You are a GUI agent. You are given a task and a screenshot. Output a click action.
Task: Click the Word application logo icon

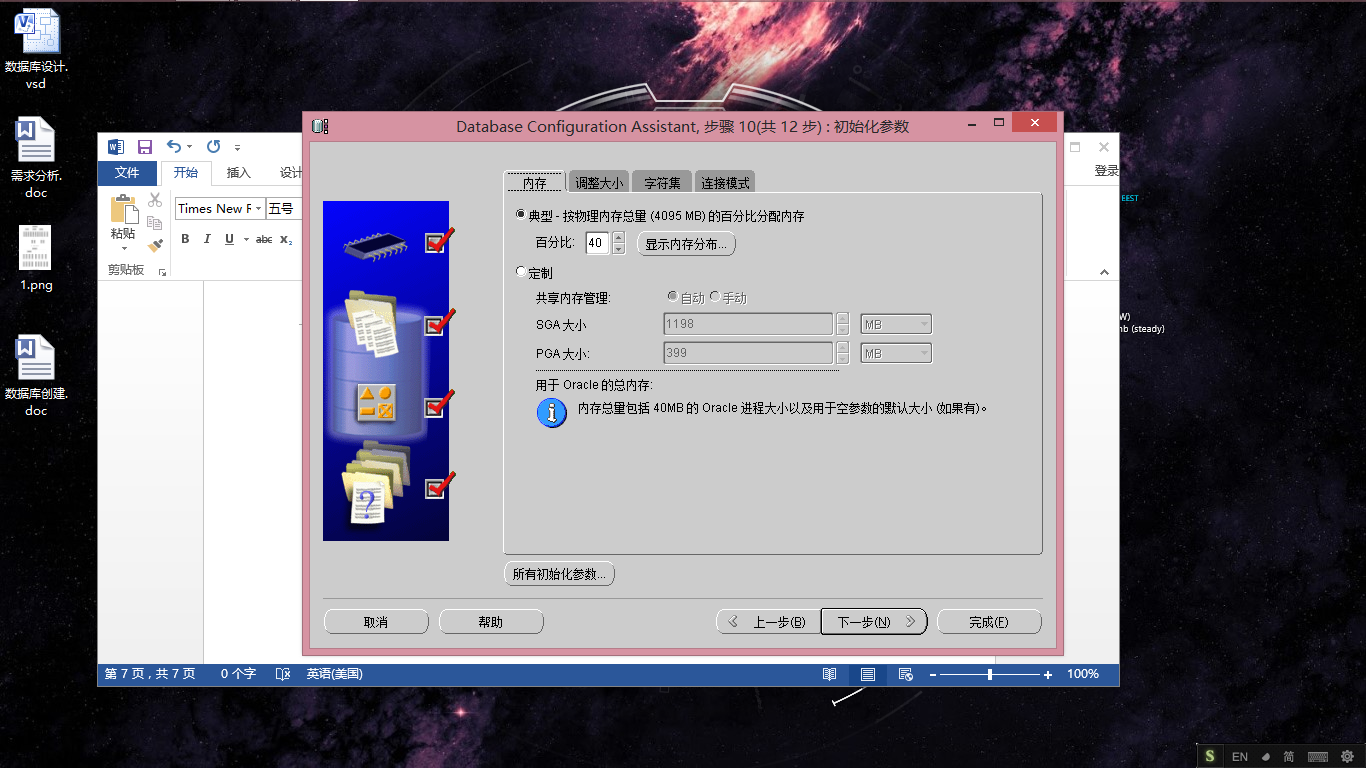coord(115,146)
